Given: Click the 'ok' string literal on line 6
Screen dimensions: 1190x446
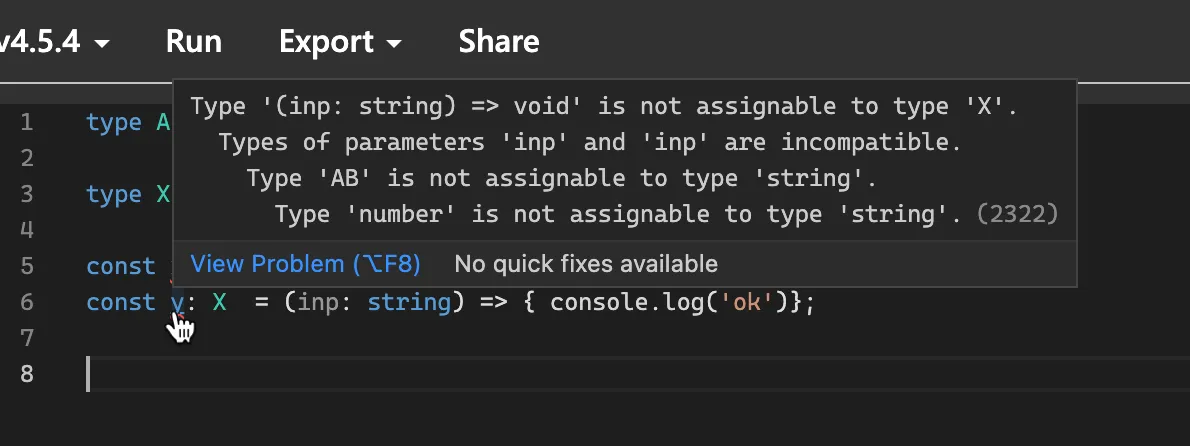Looking at the screenshot, I should click(x=748, y=302).
